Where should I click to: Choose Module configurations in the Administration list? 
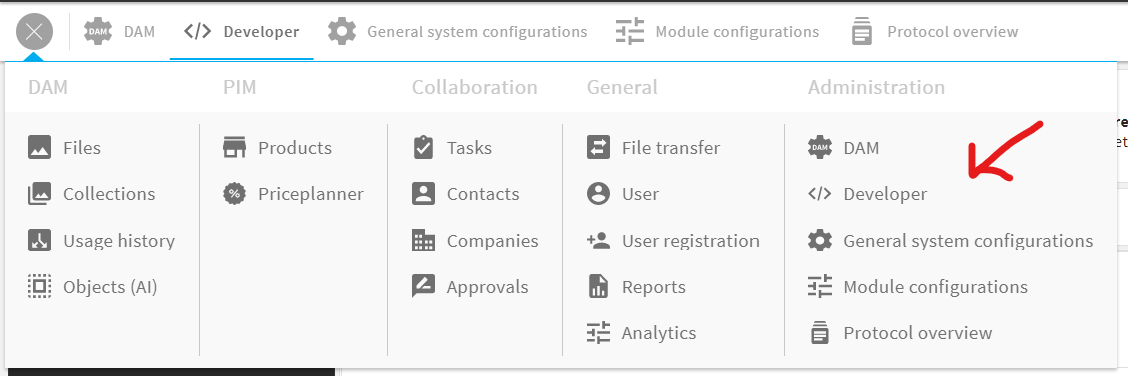pyautogui.click(x=935, y=287)
